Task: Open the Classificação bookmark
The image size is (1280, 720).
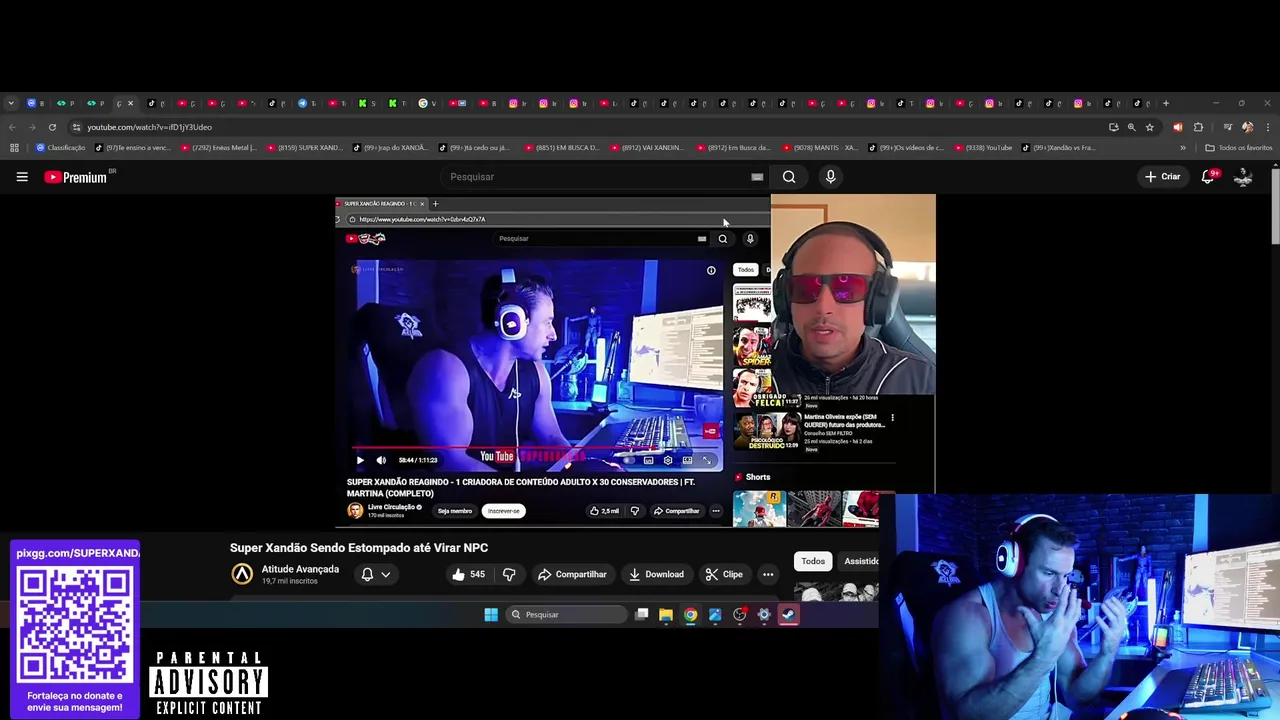Action: click(61, 148)
